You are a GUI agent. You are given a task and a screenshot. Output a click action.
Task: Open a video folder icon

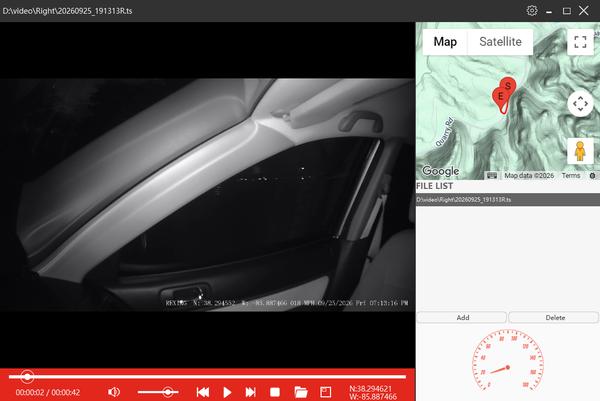coord(301,392)
